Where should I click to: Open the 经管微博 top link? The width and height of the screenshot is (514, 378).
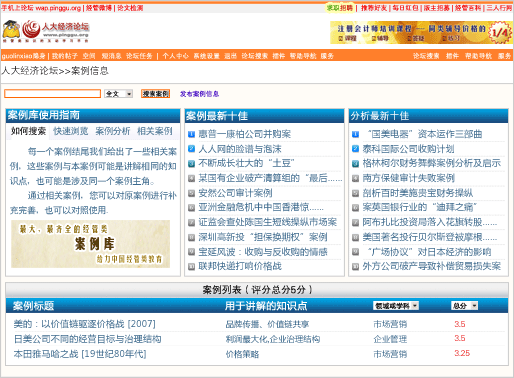(x=99, y=8)
